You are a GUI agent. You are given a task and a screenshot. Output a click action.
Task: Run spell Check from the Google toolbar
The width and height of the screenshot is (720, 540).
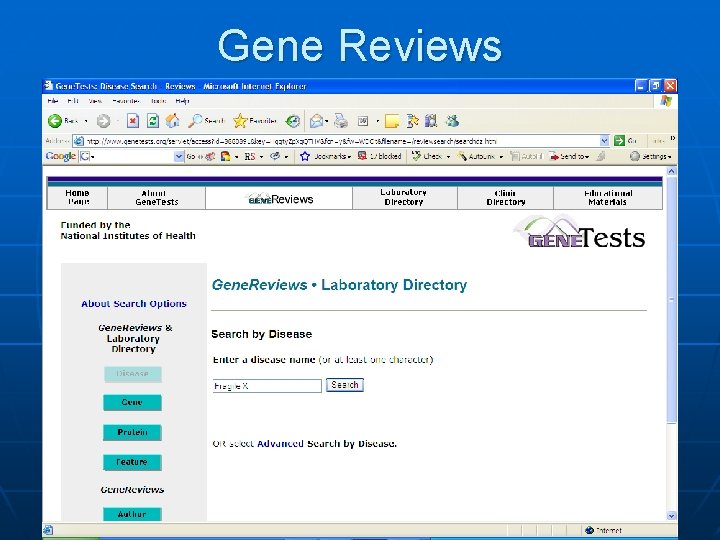[x=427, y=157]
